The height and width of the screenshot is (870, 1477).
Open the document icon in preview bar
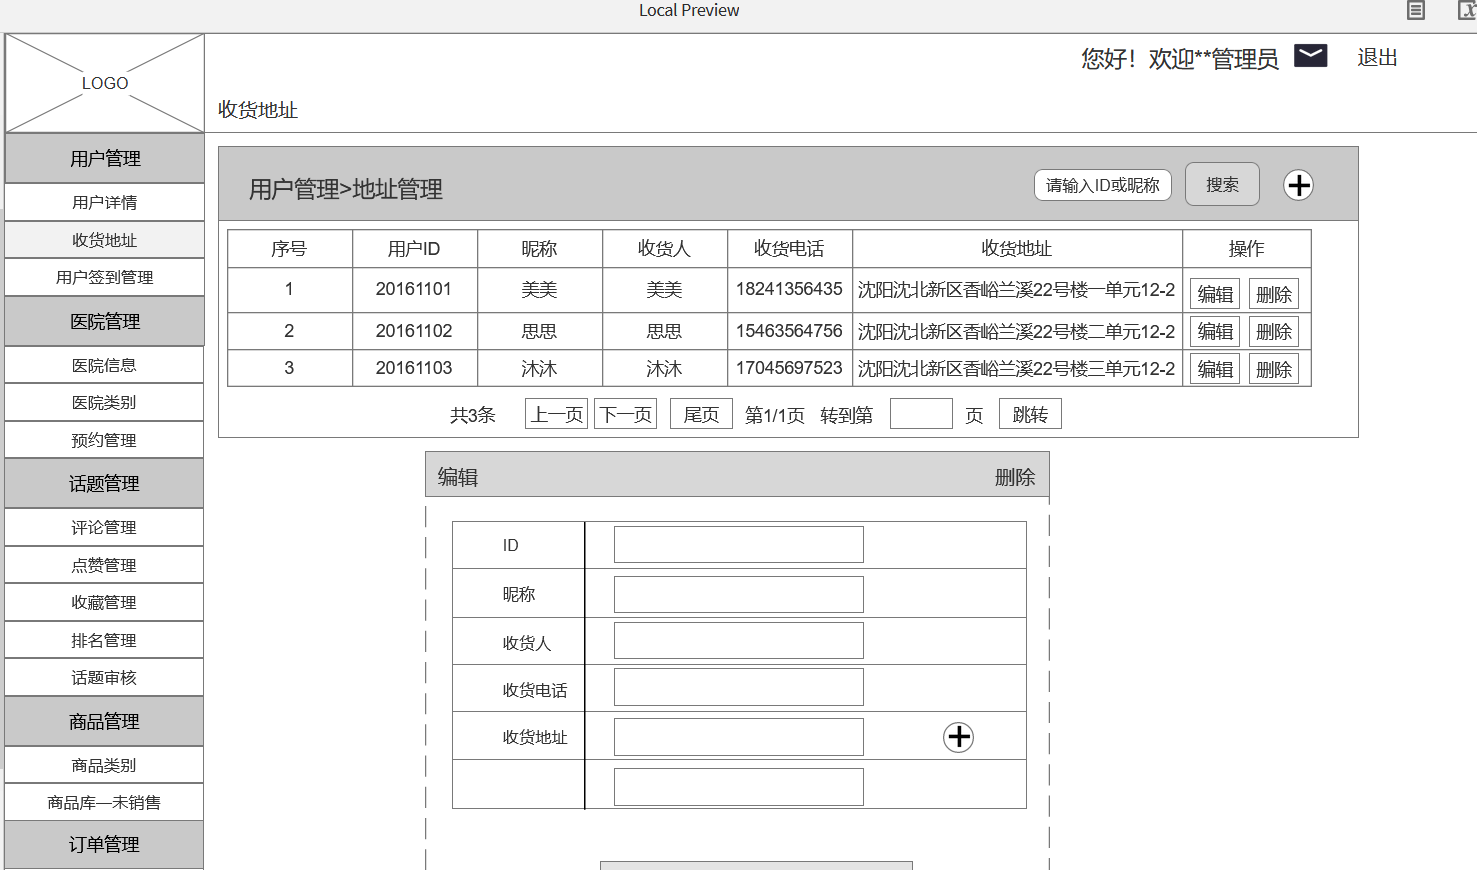click(1415, 11)
